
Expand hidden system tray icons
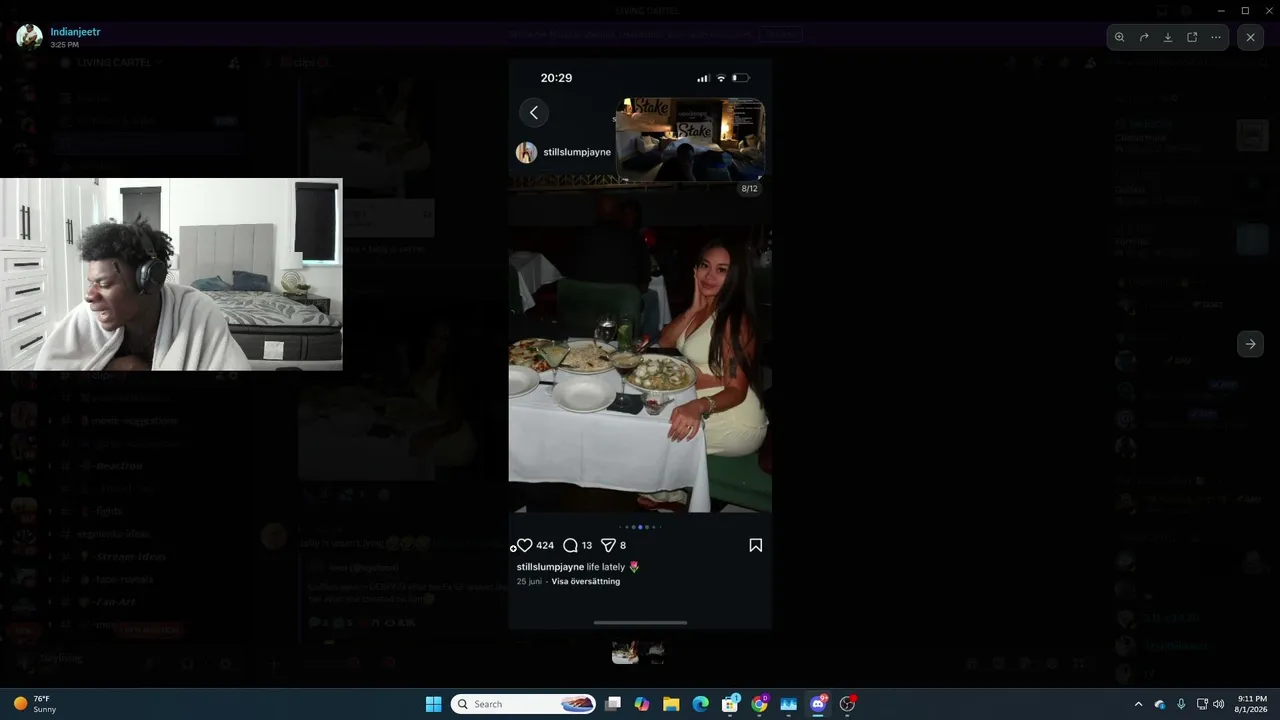pos(1138,704)
